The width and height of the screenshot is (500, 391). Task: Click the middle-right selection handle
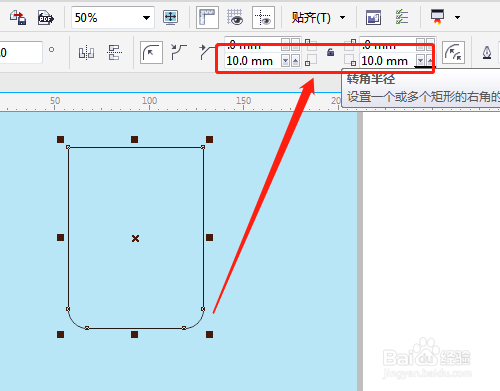(x=209, y=237)
